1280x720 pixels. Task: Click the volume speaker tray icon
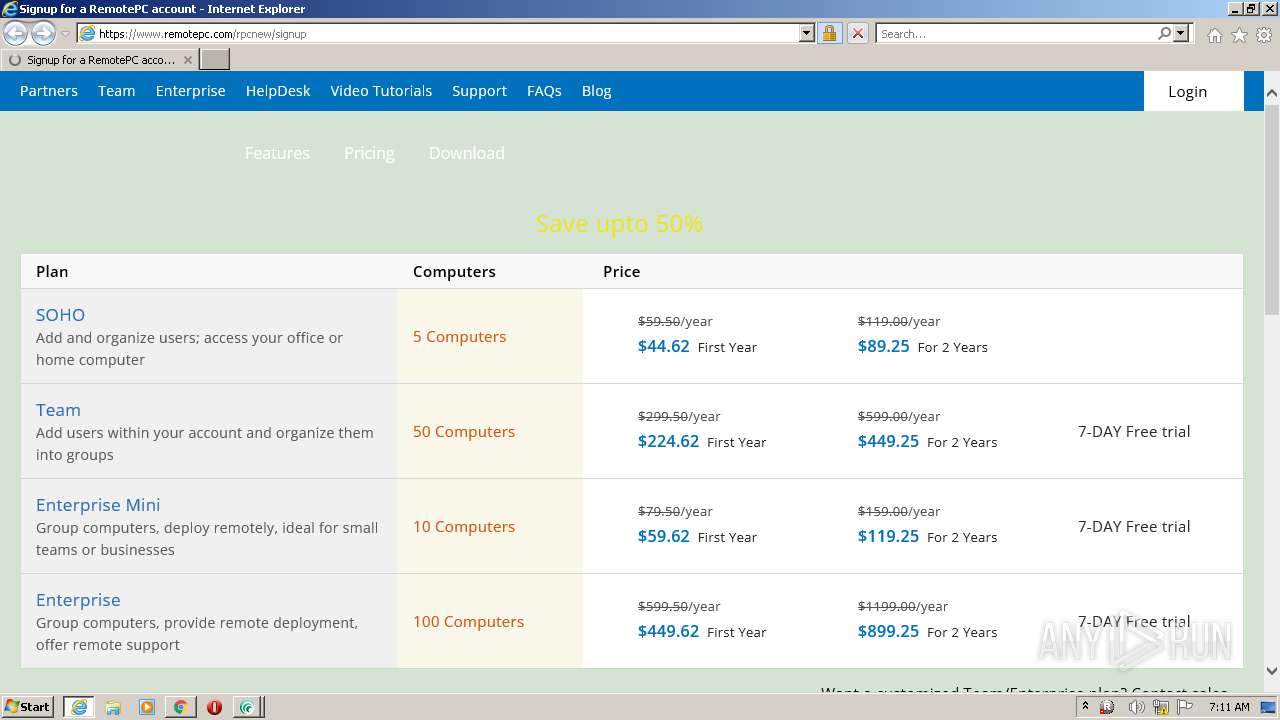click(1137, 707)
